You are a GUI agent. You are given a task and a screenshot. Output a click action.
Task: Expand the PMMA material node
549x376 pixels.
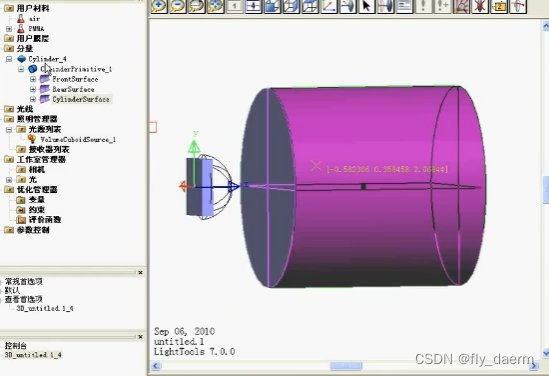[9, 29]
